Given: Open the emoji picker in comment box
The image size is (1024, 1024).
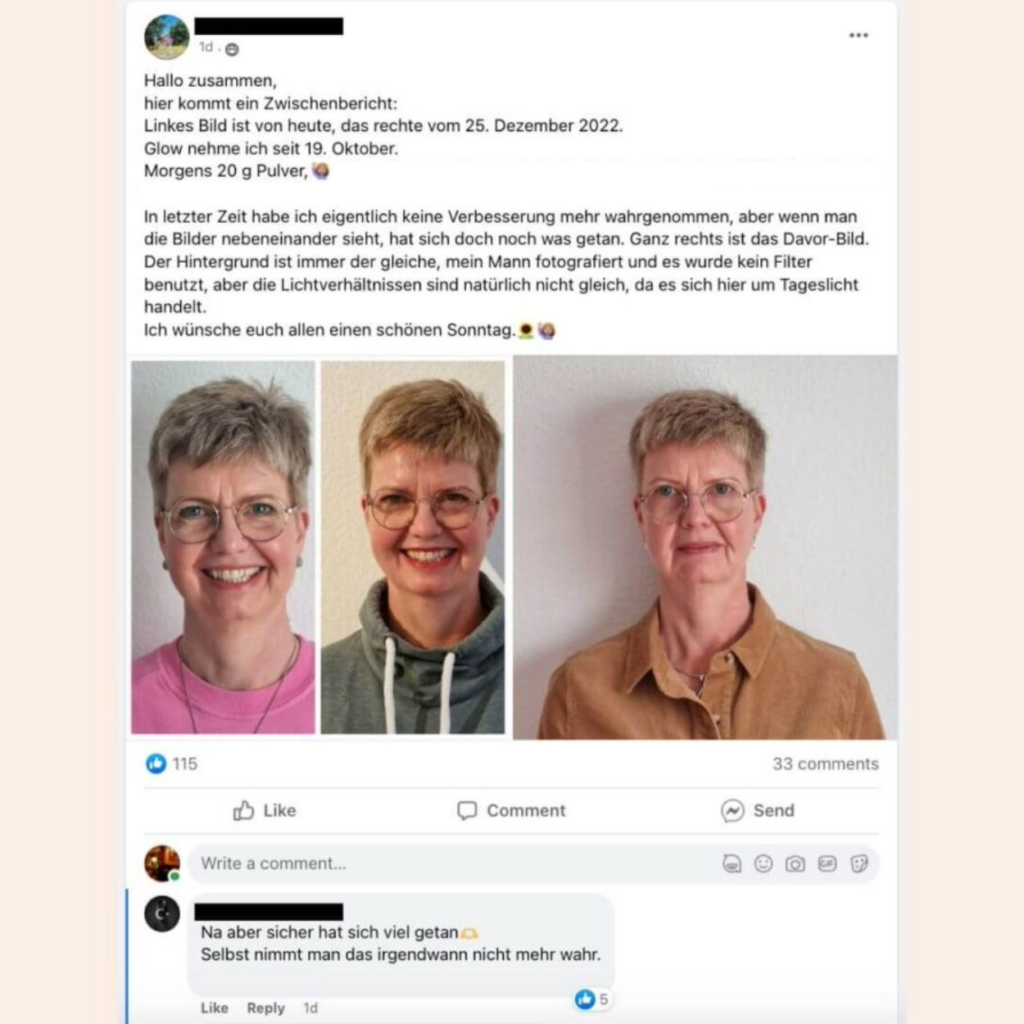Looking at the screenshot, I should click(x=763, y=864).
